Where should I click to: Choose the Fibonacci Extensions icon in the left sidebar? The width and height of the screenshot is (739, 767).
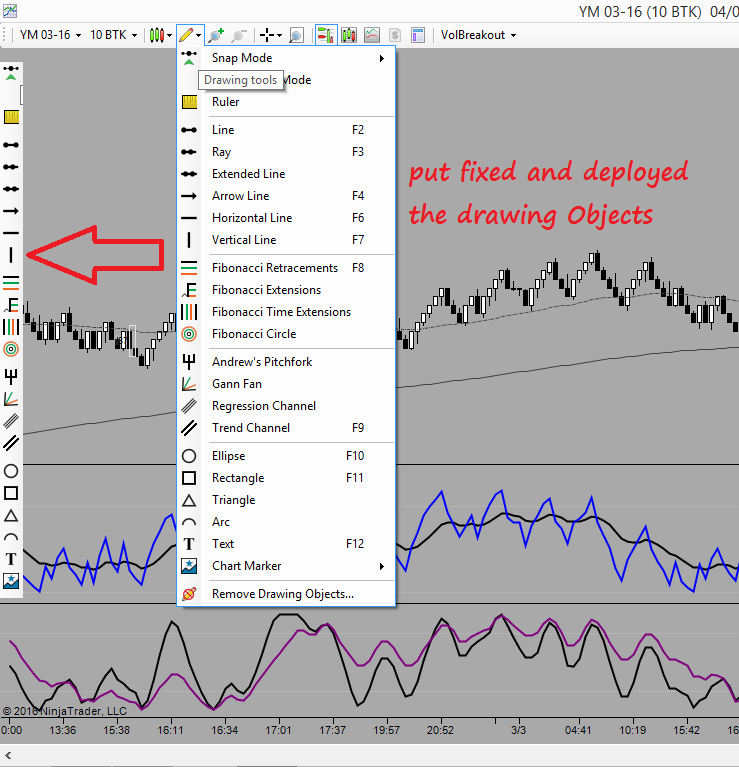[11, 305]
